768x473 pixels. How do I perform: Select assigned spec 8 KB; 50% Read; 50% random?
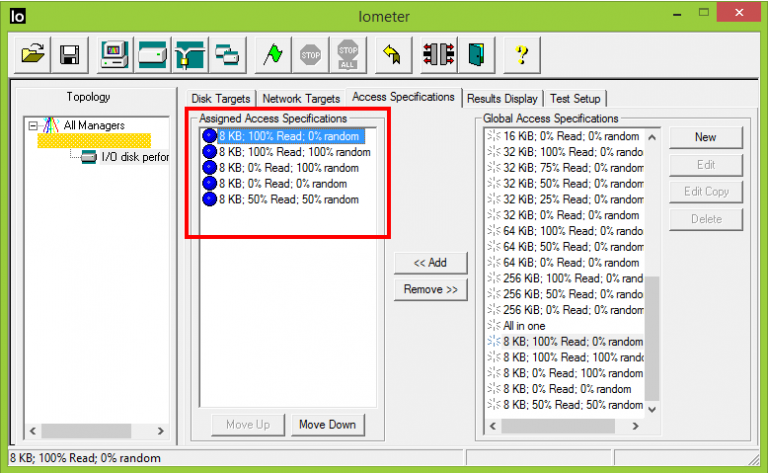(x=288, y=200)
